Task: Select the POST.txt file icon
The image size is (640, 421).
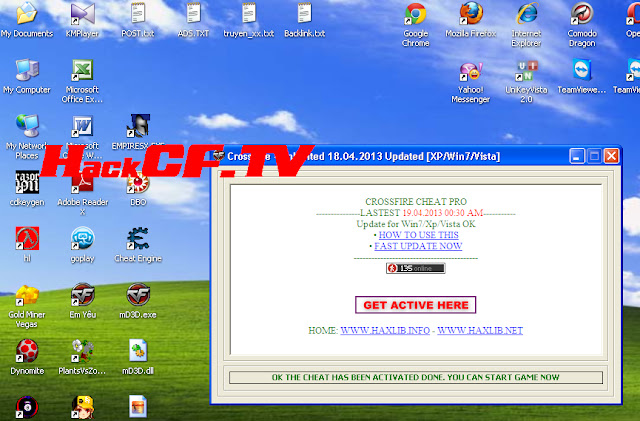Action: pos(138,20)
